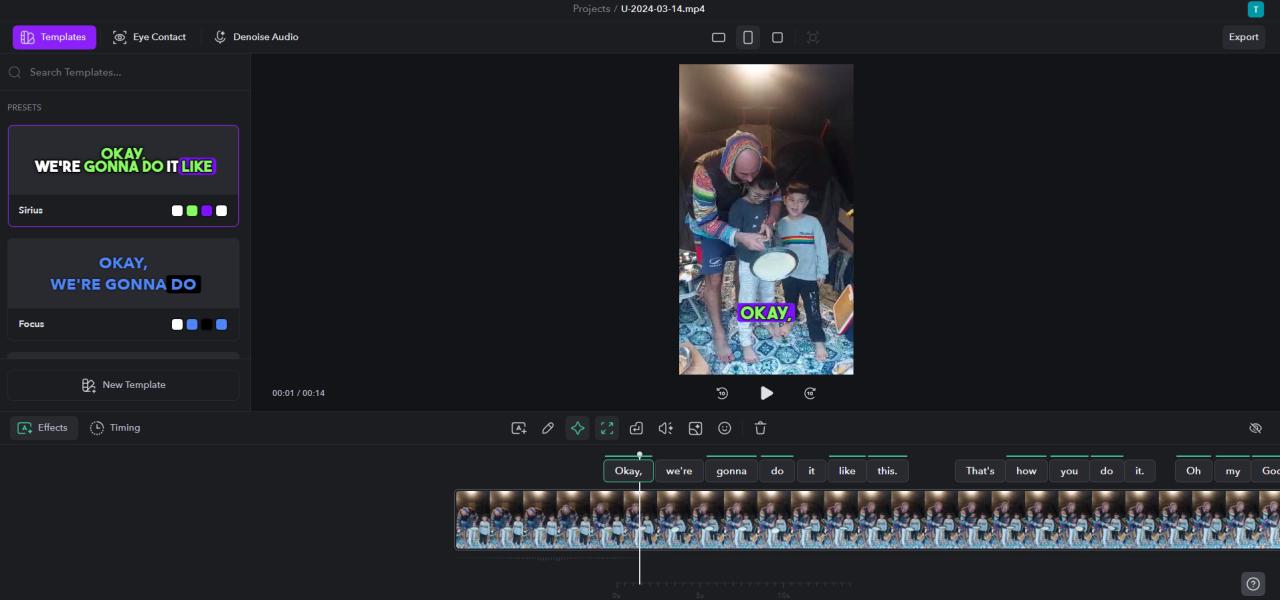Click the add caption text icon
1280x600 pixels.
[x=518, y=428]
